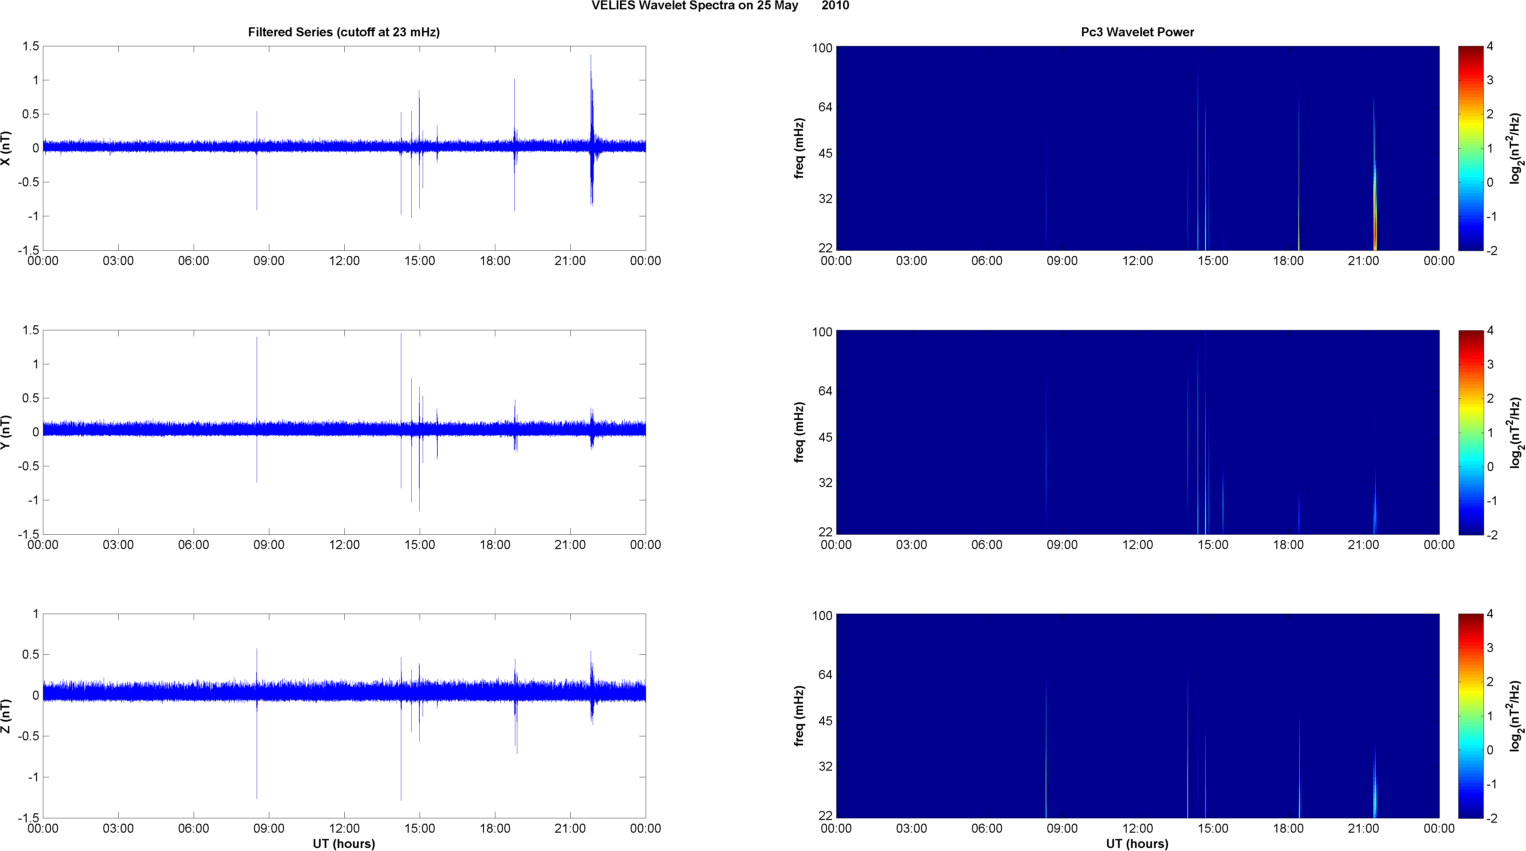Click UT (hours) label under bottom spectrogram
Viewport: 1526px width, 851px height.
1137,844
